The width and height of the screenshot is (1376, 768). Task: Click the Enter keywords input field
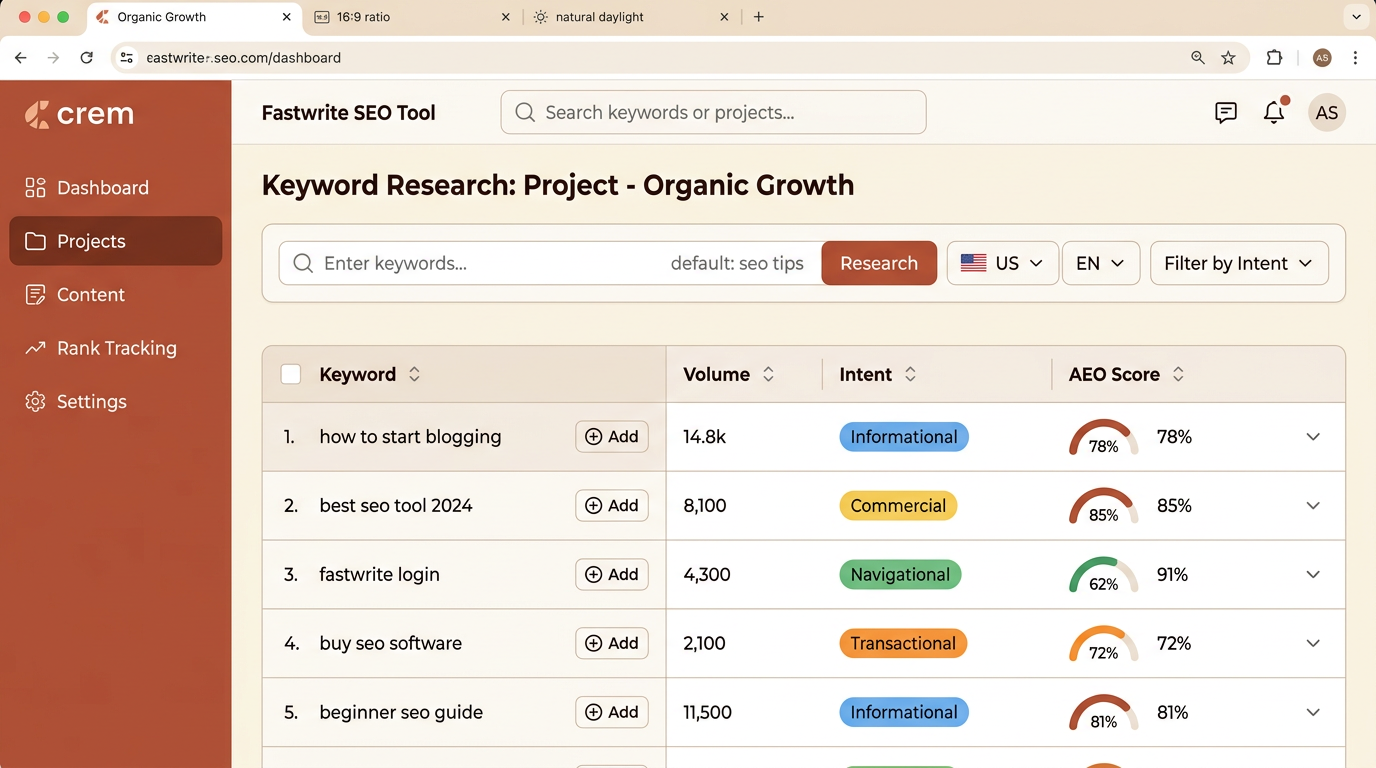coord(550,263)
